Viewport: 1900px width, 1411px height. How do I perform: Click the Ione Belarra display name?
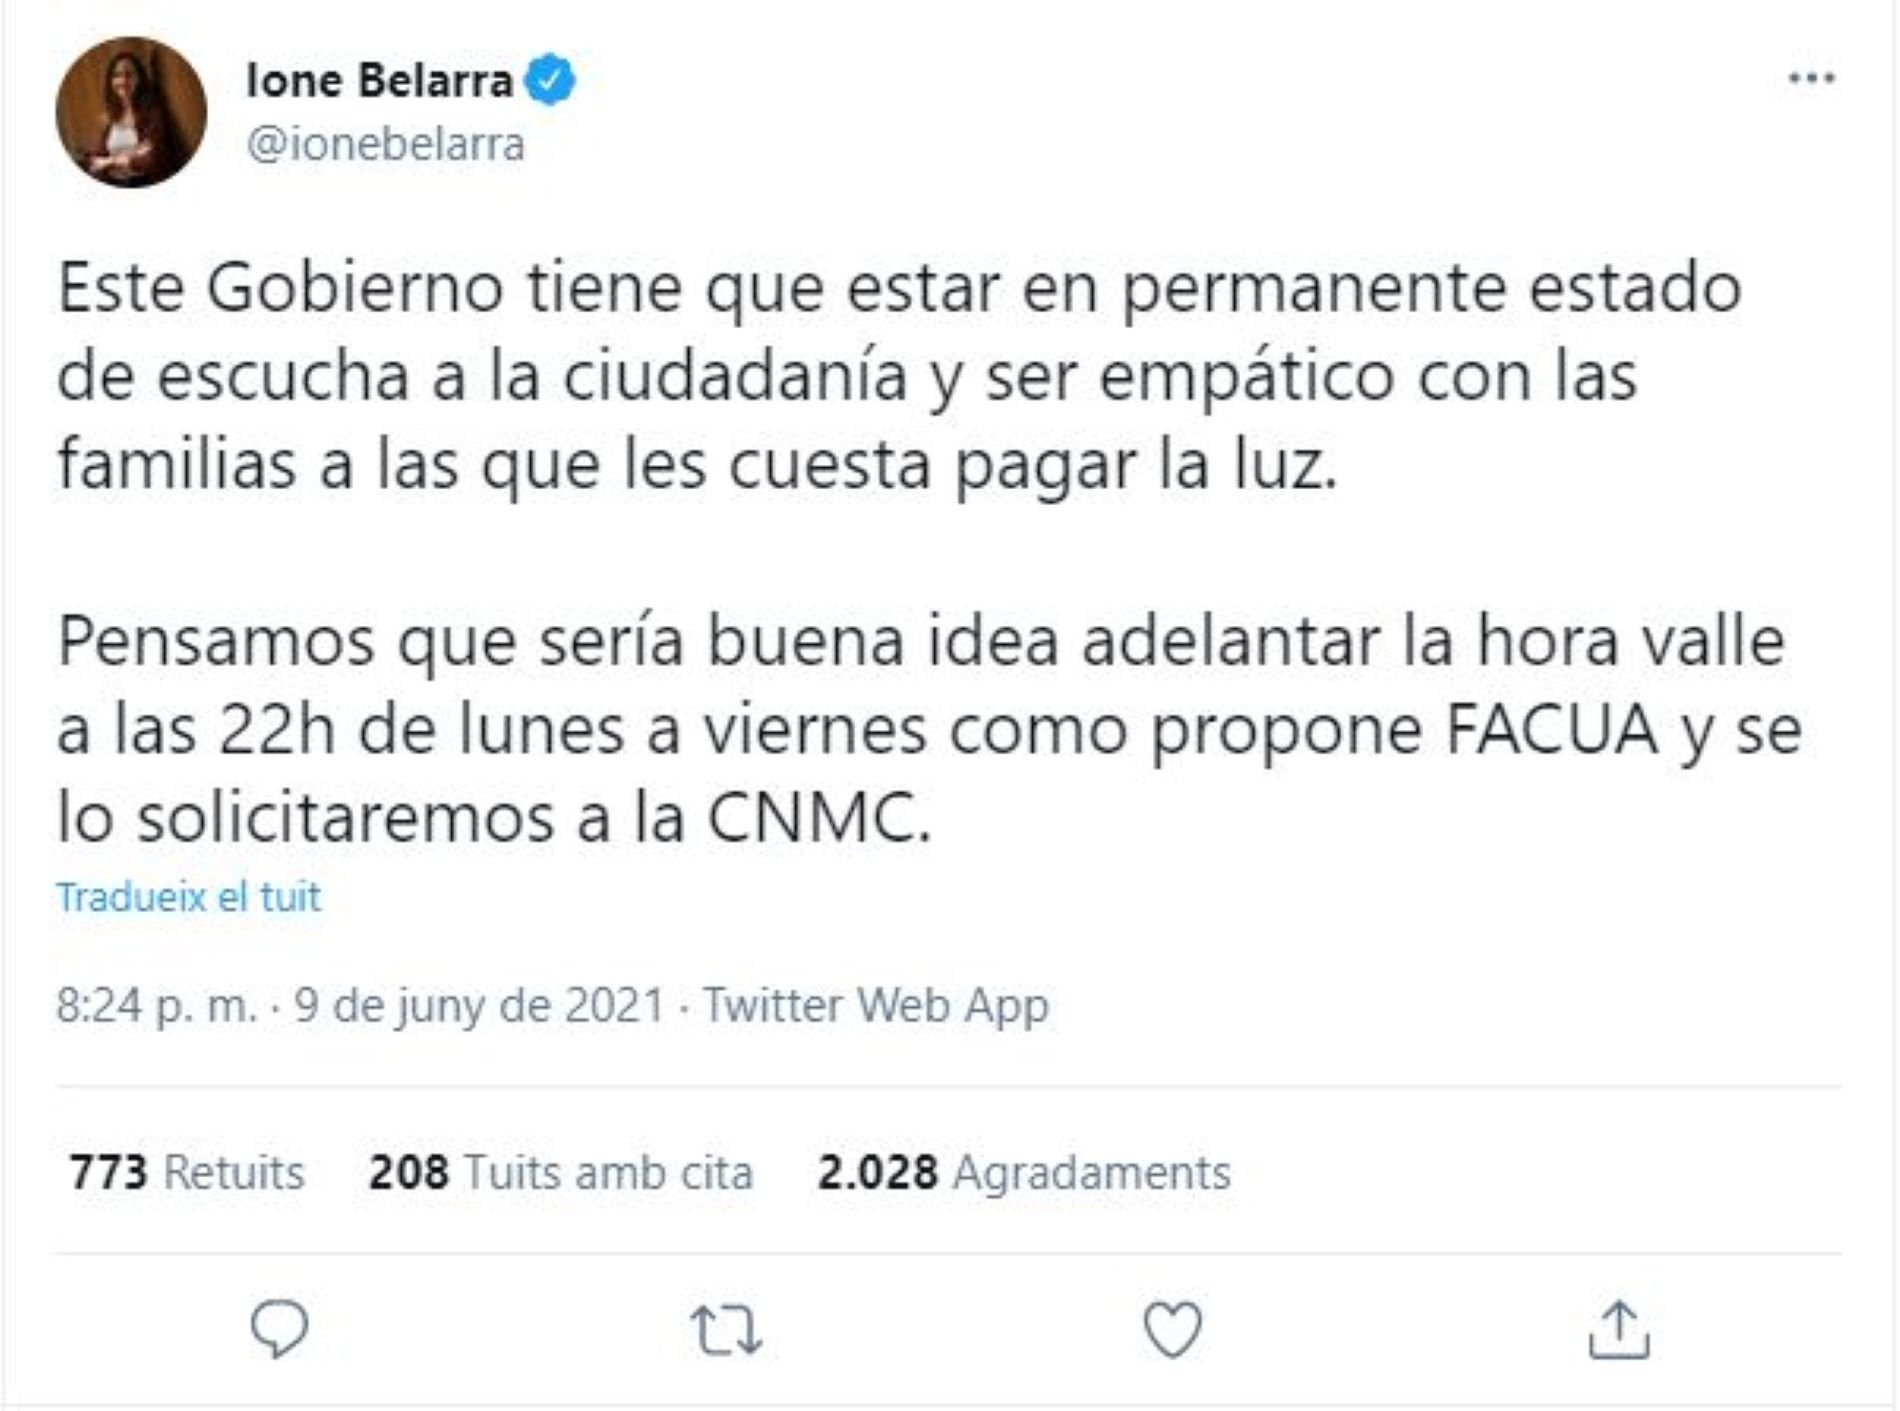[x=379, y=80]
